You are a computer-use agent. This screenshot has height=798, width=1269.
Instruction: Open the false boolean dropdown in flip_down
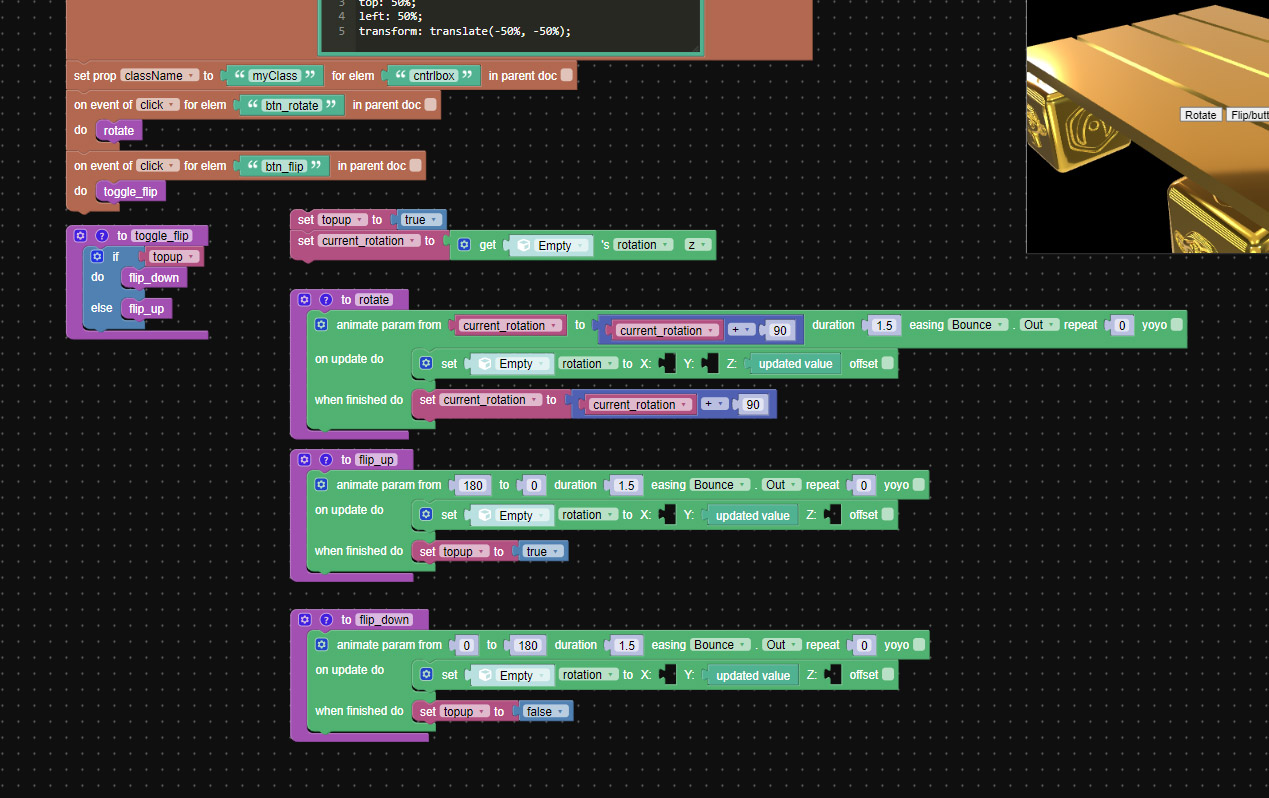click(x=546, y=712)
